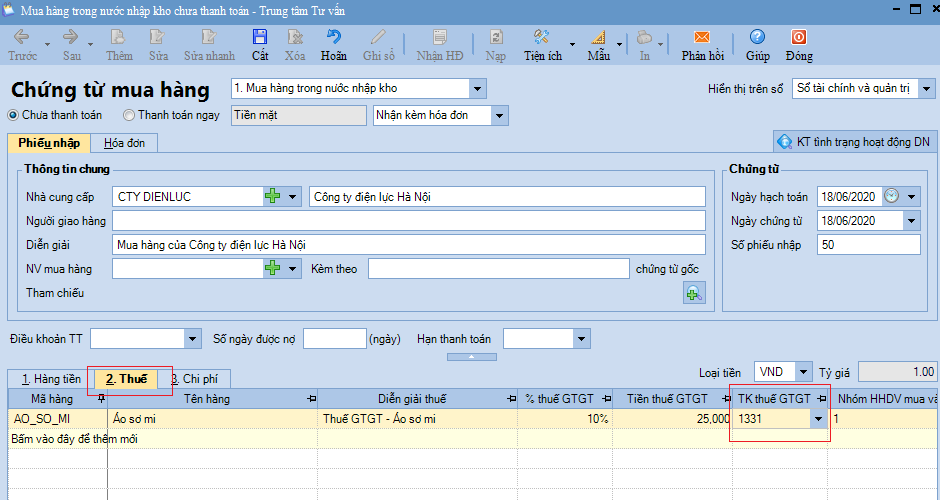Open Nhận kèm hóa đơn dropdown
This screenshot has width=940, height=500.
click(x=499, y=116)
